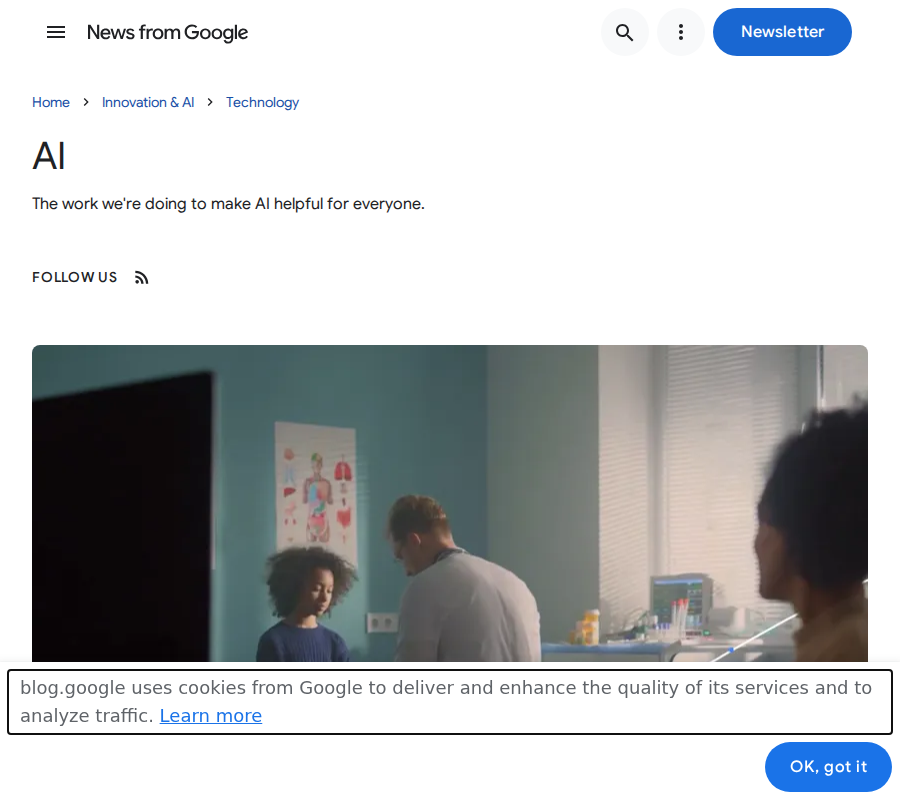Subscribe via the Newsletter button
This screenshot has width=900, height=800.
point(782,32)
